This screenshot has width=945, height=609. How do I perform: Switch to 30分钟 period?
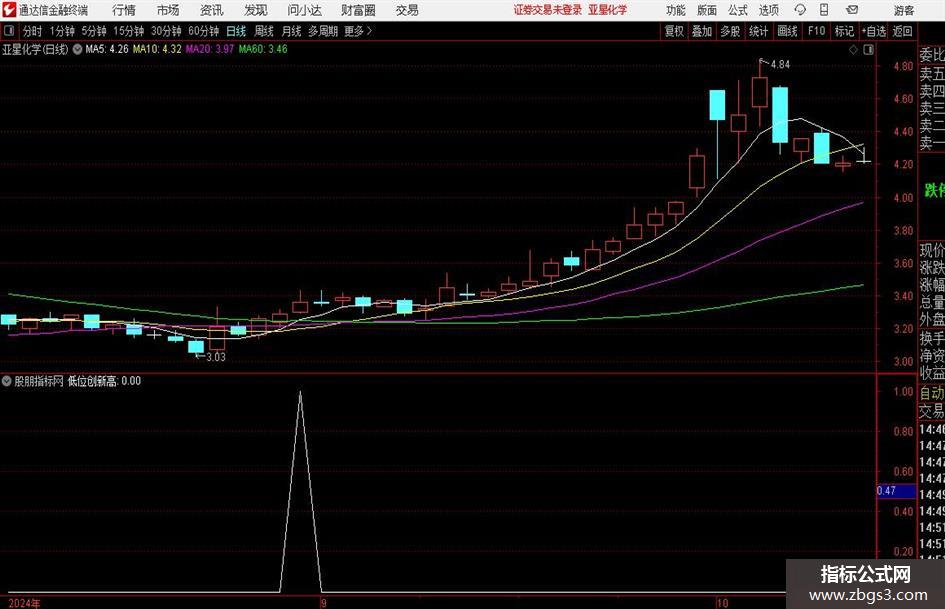[x=166, y=31]
